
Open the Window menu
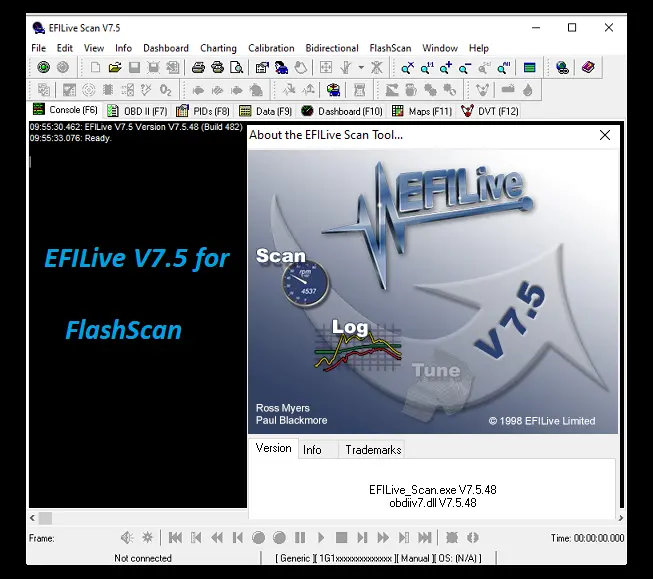440,48
